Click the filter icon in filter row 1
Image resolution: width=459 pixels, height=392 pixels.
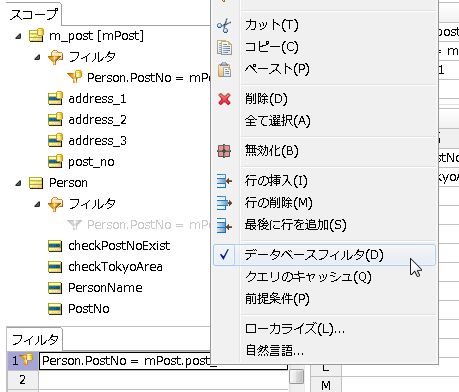pos(26,360)
